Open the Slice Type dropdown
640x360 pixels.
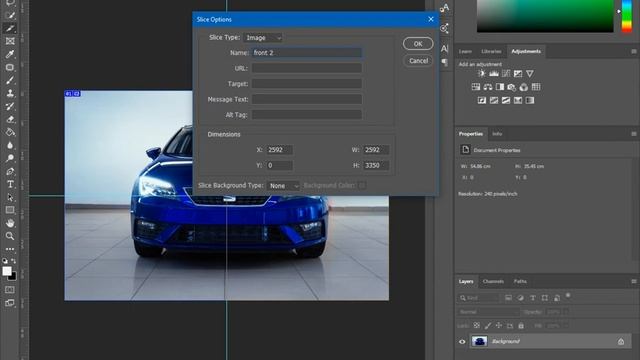point(263,38)
